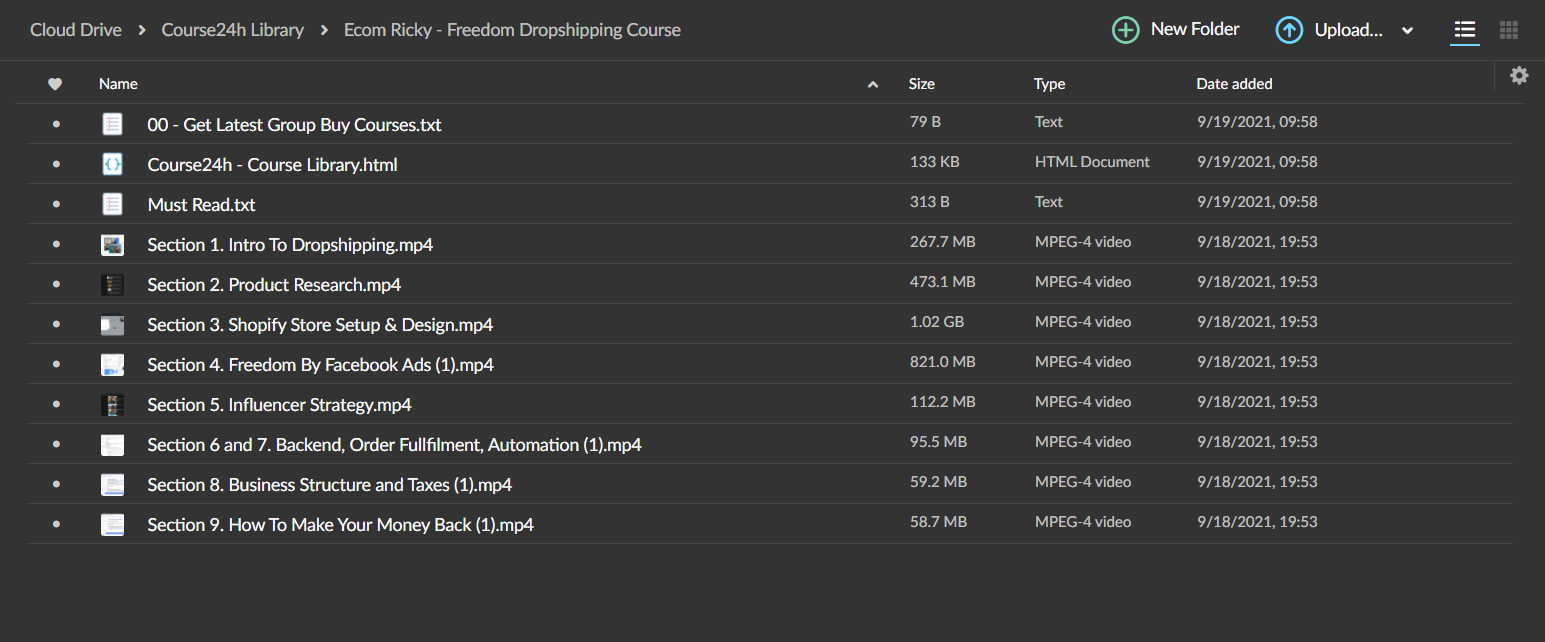Open the Upload dropdown chevron
1545x642 pixels.
pos(1407,31)
